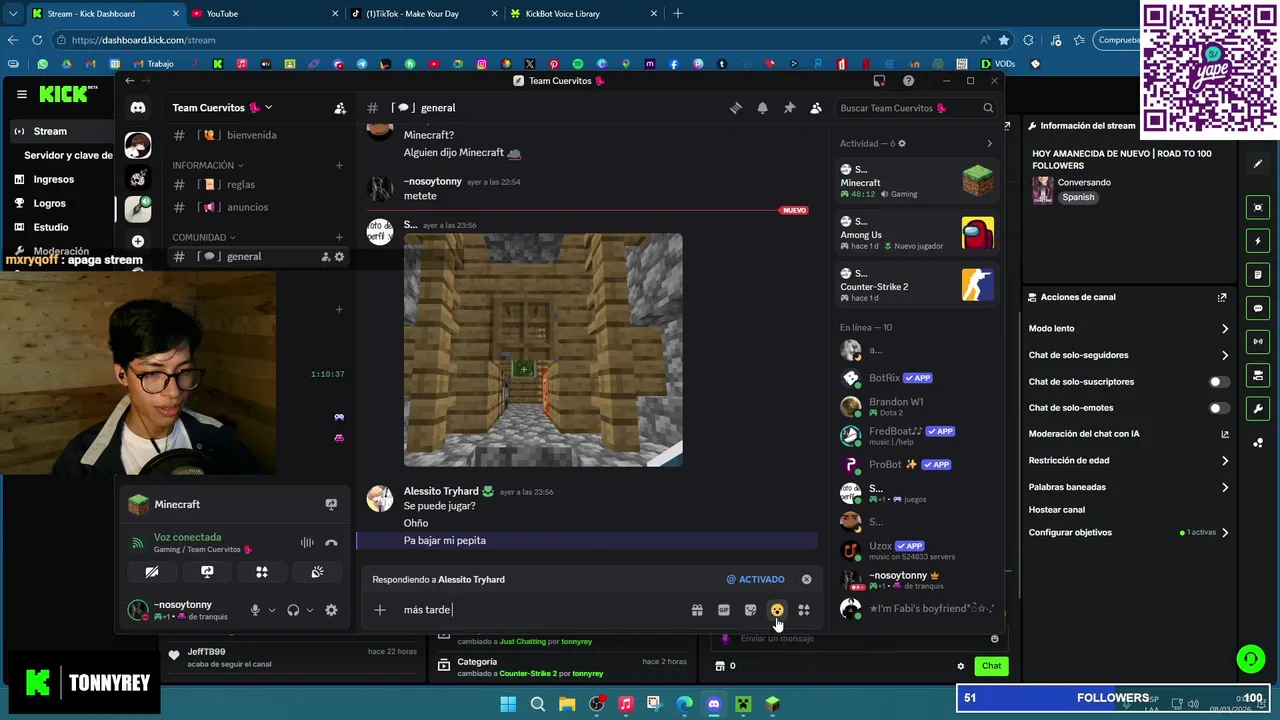This screenshot has width=1280, height=720.
Task: Toggle Chat de solo-suscriptores switch
Action: 1219,382
